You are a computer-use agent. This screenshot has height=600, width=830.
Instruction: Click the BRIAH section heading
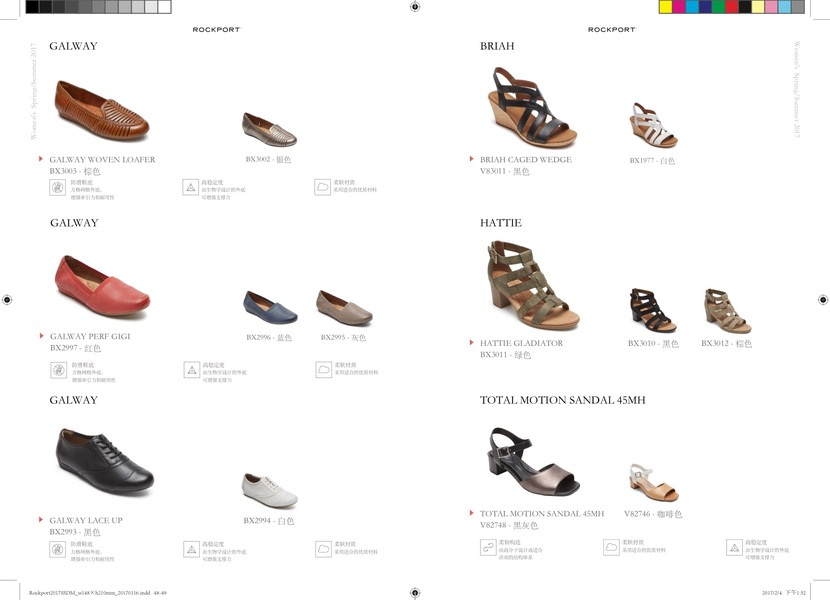tap(497, 46)
